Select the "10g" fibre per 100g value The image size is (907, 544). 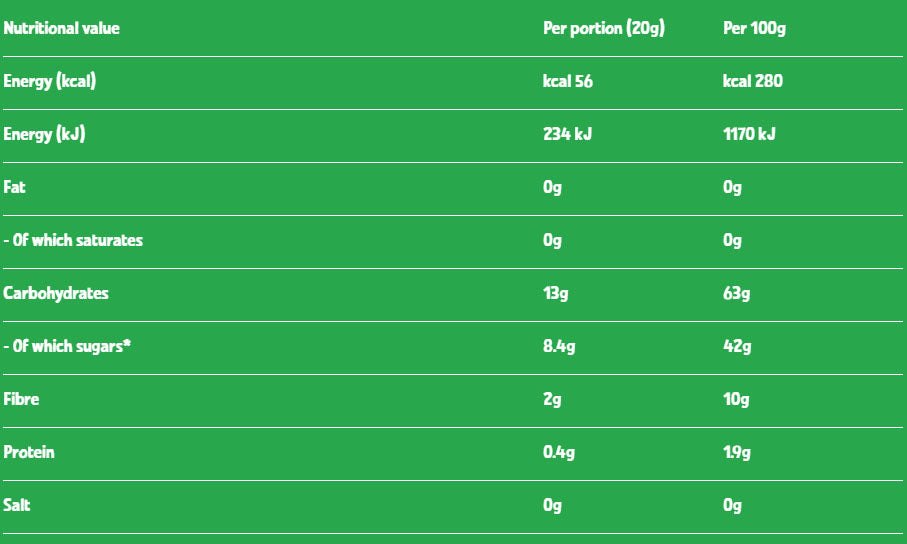(736, 399)
